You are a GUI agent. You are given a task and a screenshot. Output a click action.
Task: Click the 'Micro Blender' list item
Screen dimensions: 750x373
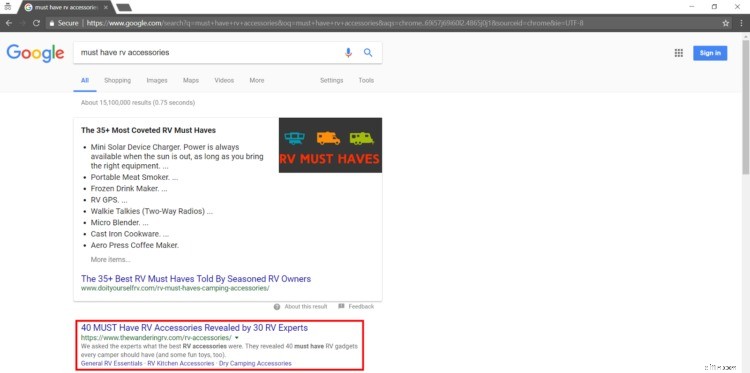[120, 223]
